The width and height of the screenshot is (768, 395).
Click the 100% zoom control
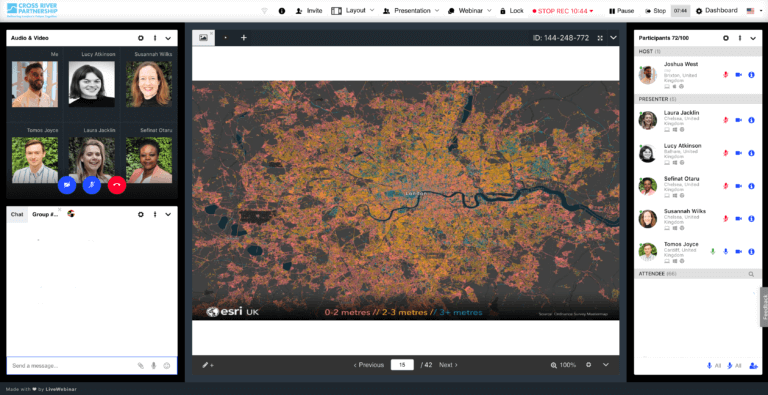point(563,365)
